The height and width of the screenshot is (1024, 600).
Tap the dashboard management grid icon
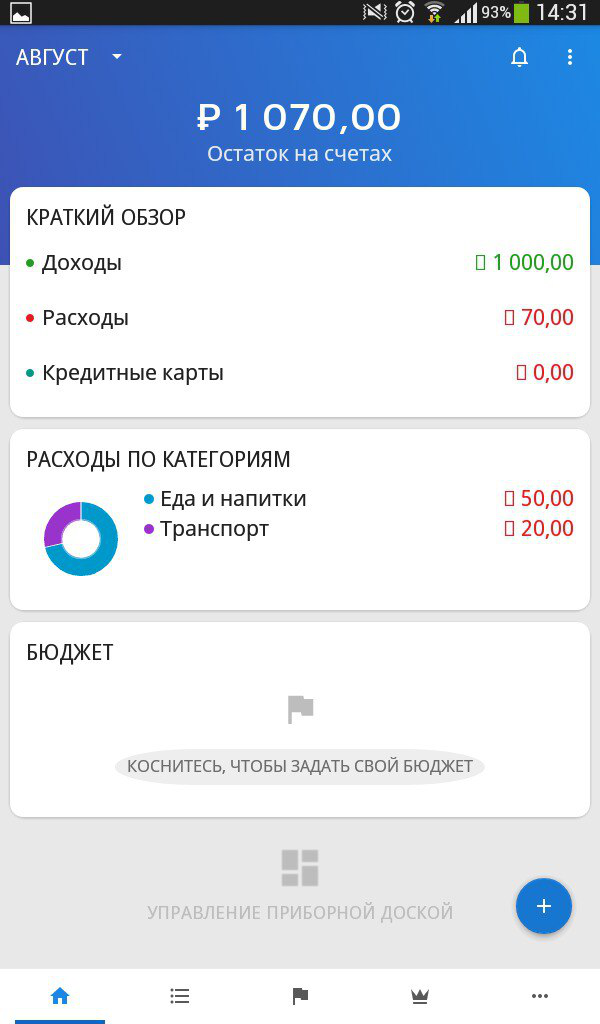300,867
